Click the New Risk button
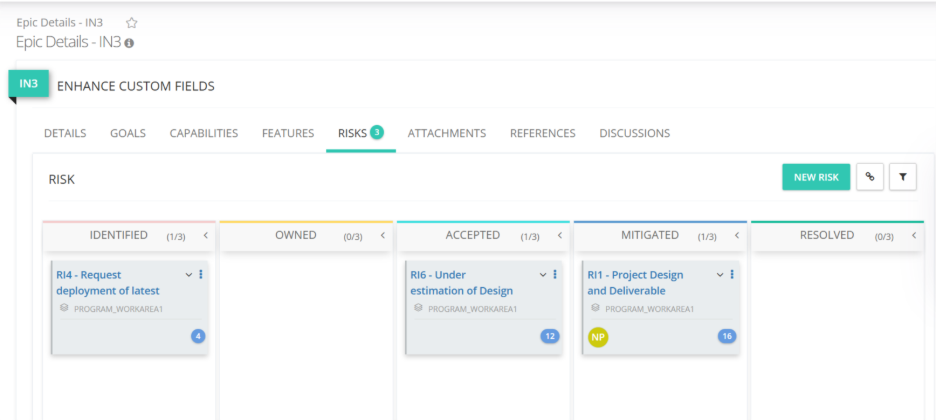 pyautogui.click(x=815, y=177)
